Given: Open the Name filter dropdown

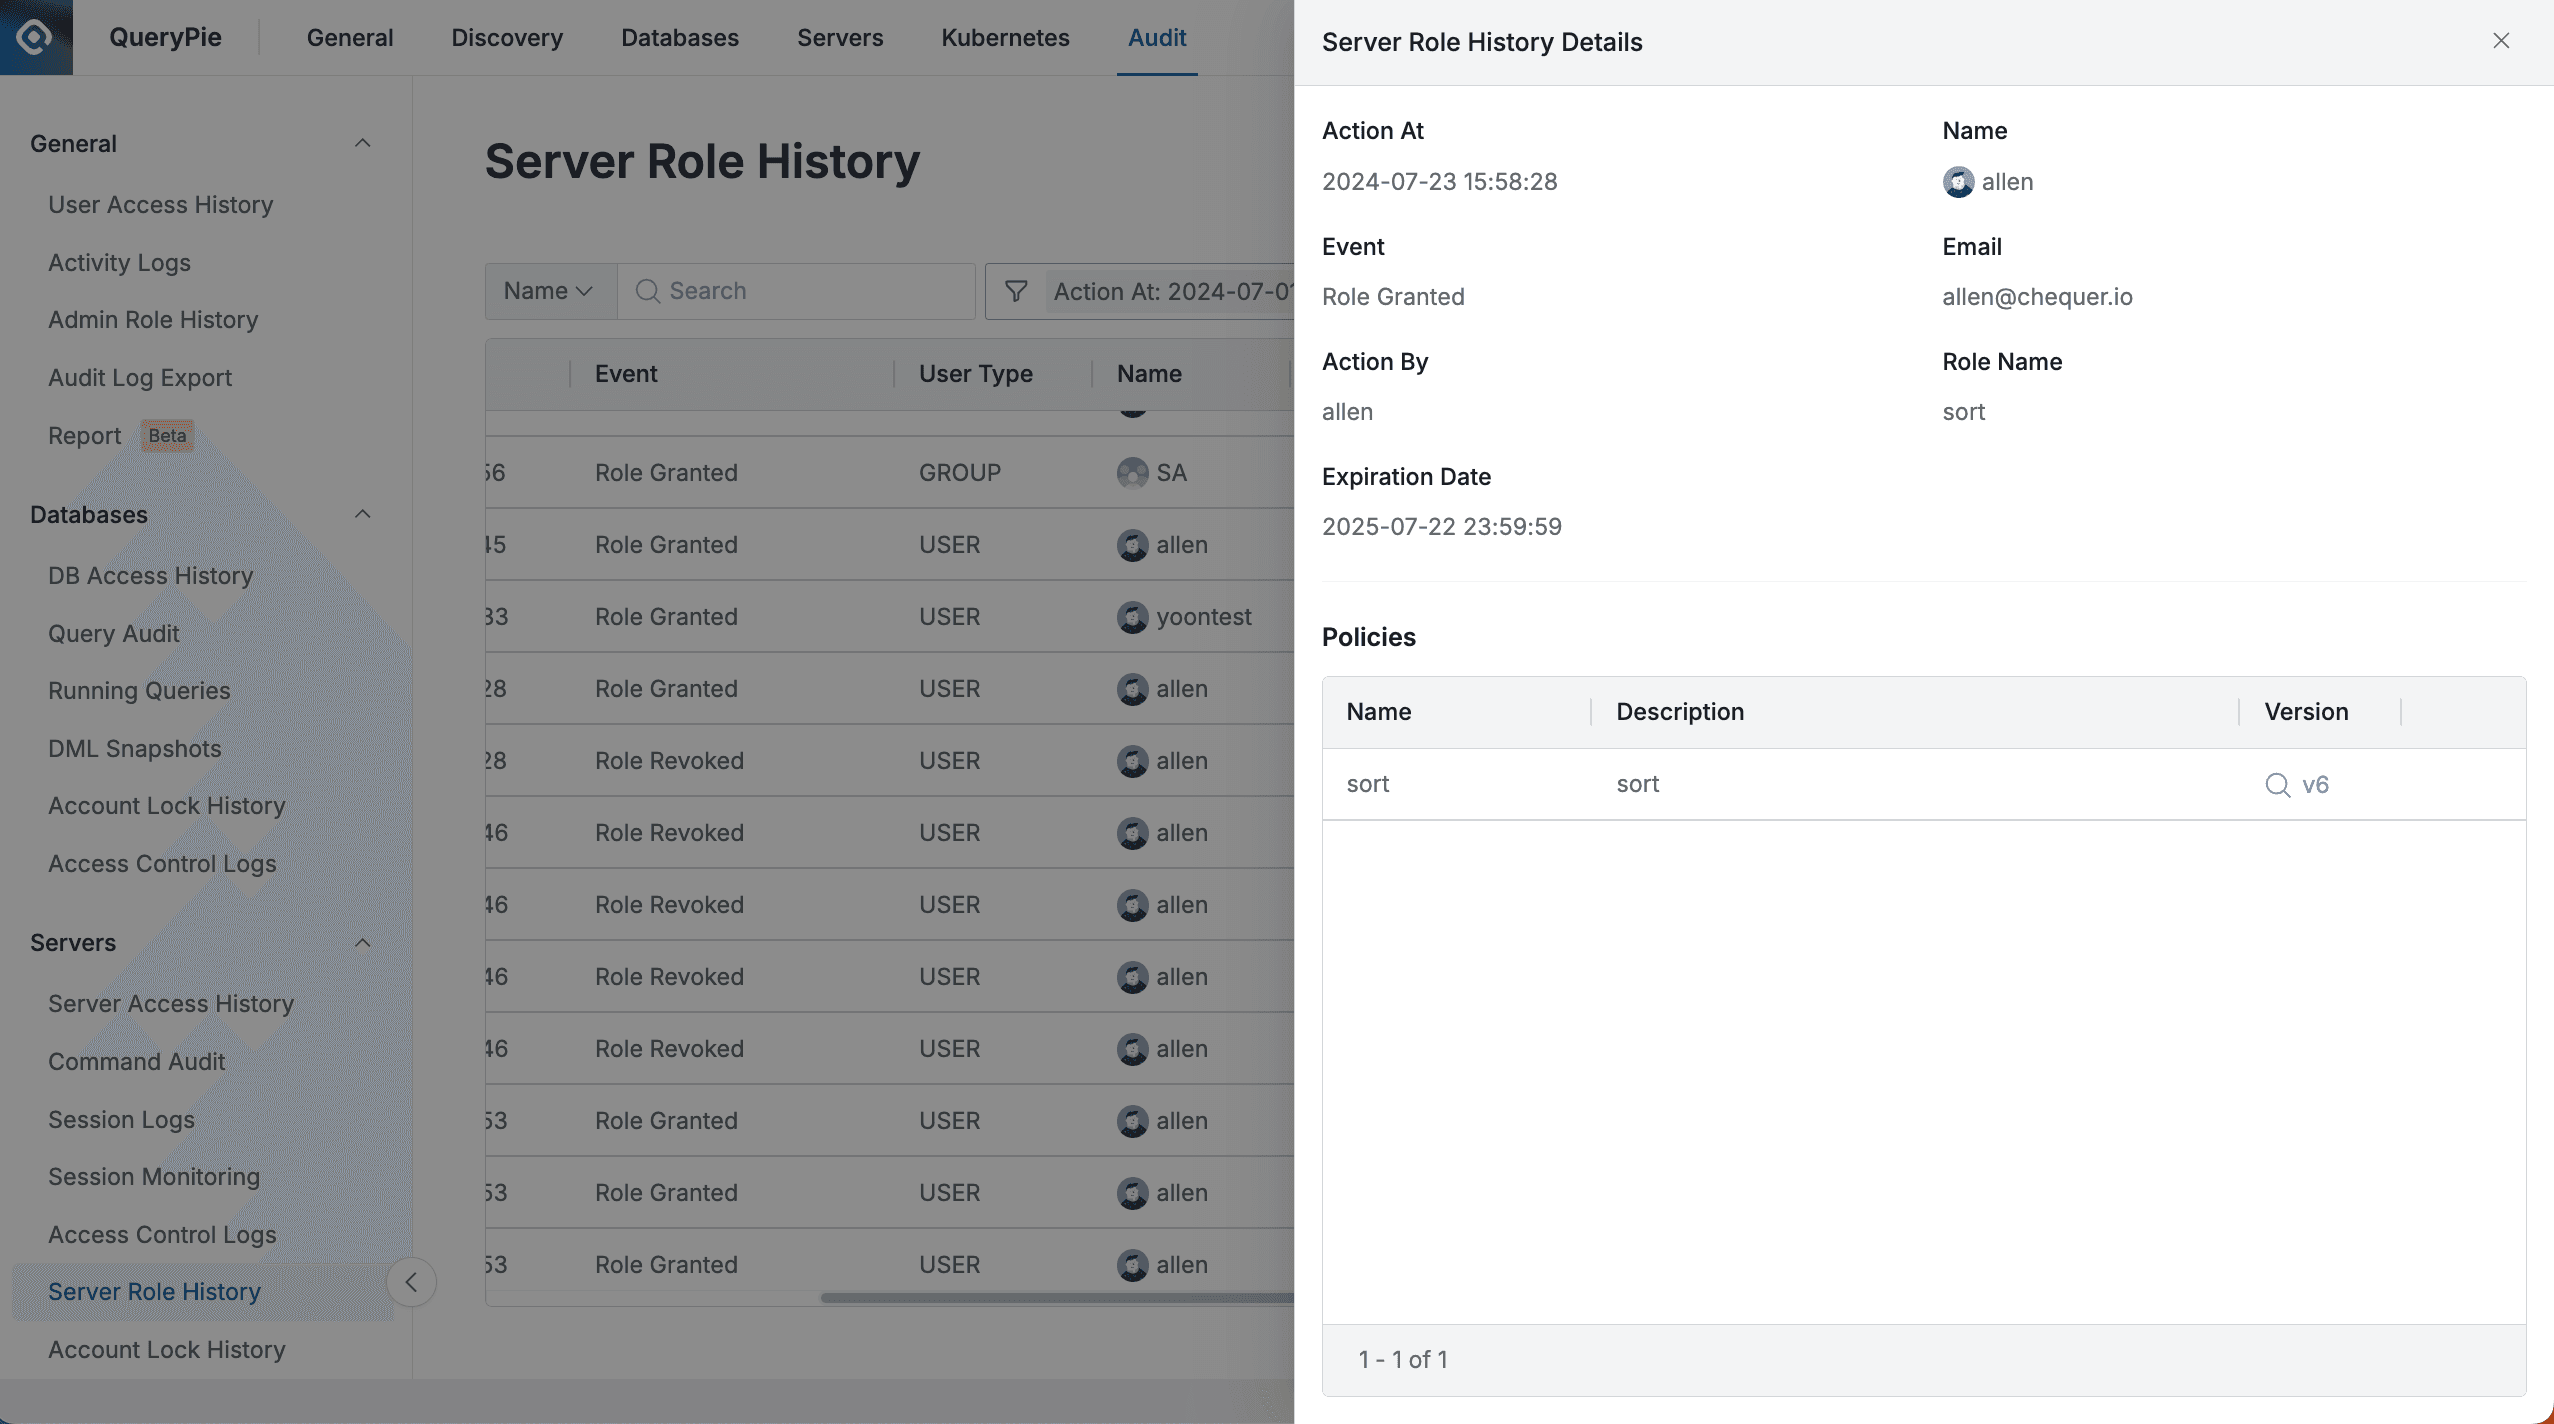Looking at the screenshot, I should click(548, 291).
